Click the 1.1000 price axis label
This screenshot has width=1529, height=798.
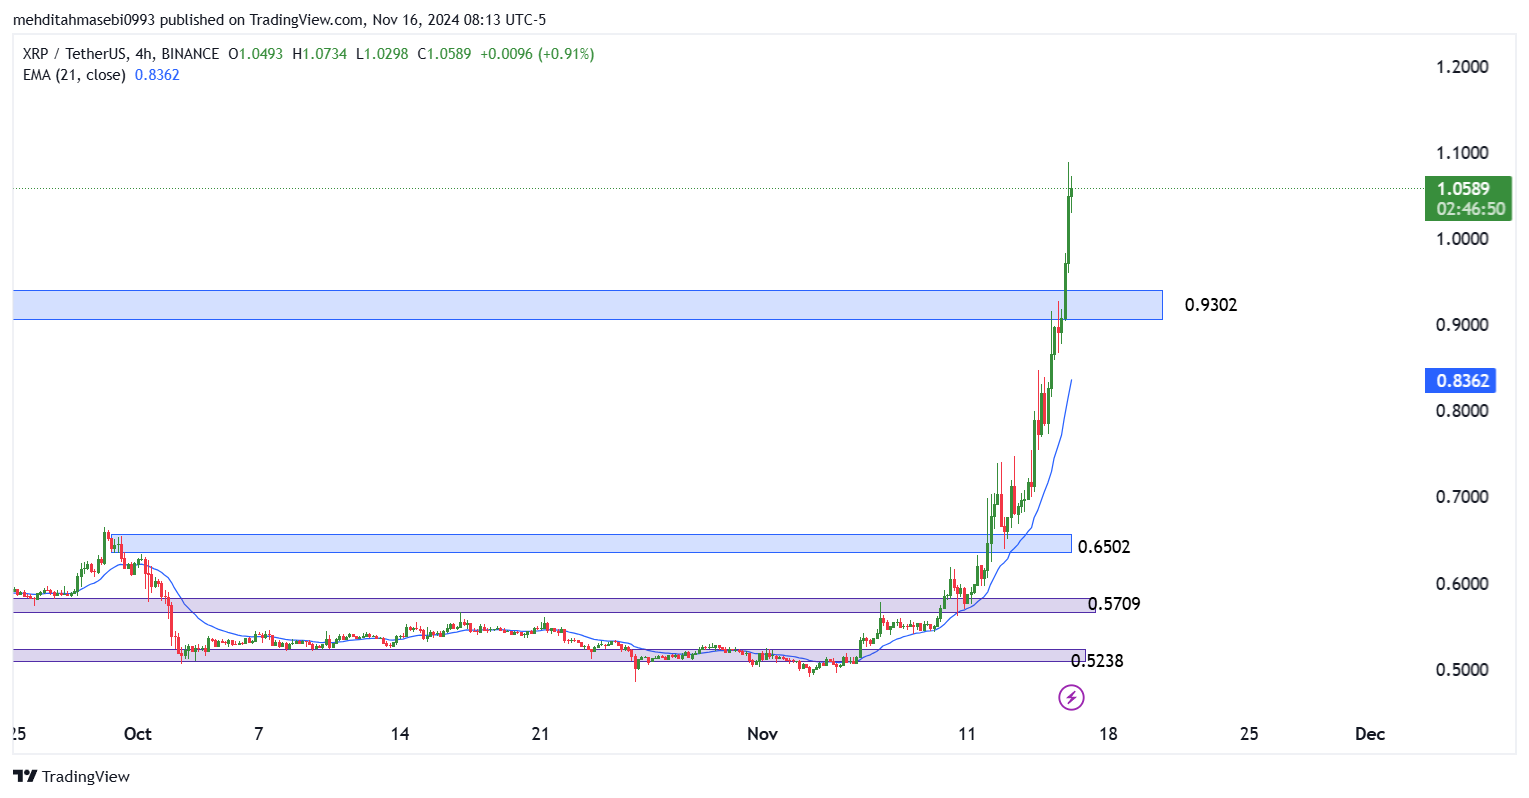coord(1462,153)
